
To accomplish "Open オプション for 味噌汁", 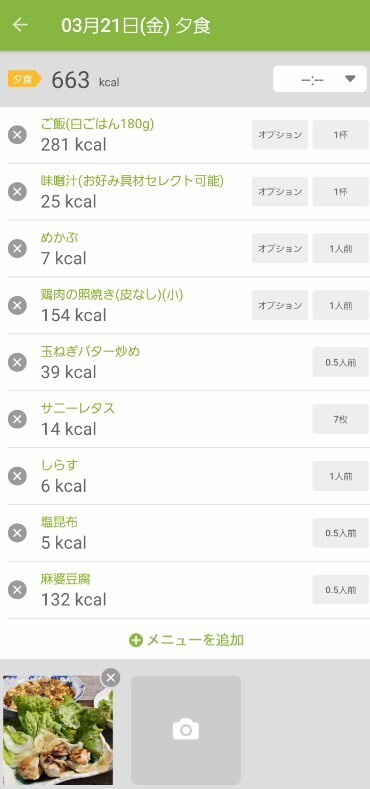I will pos(280,192).
